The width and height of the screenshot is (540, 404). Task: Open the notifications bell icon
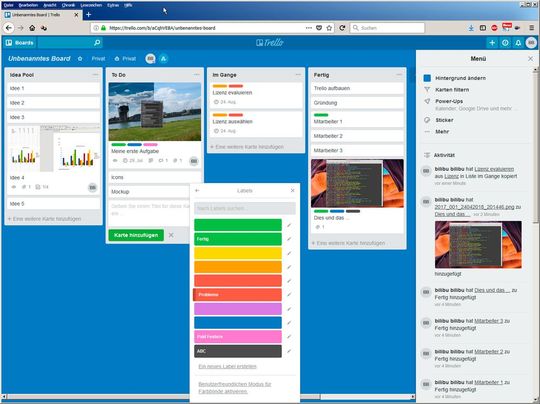pyautogui.click(x=518, y=43)
